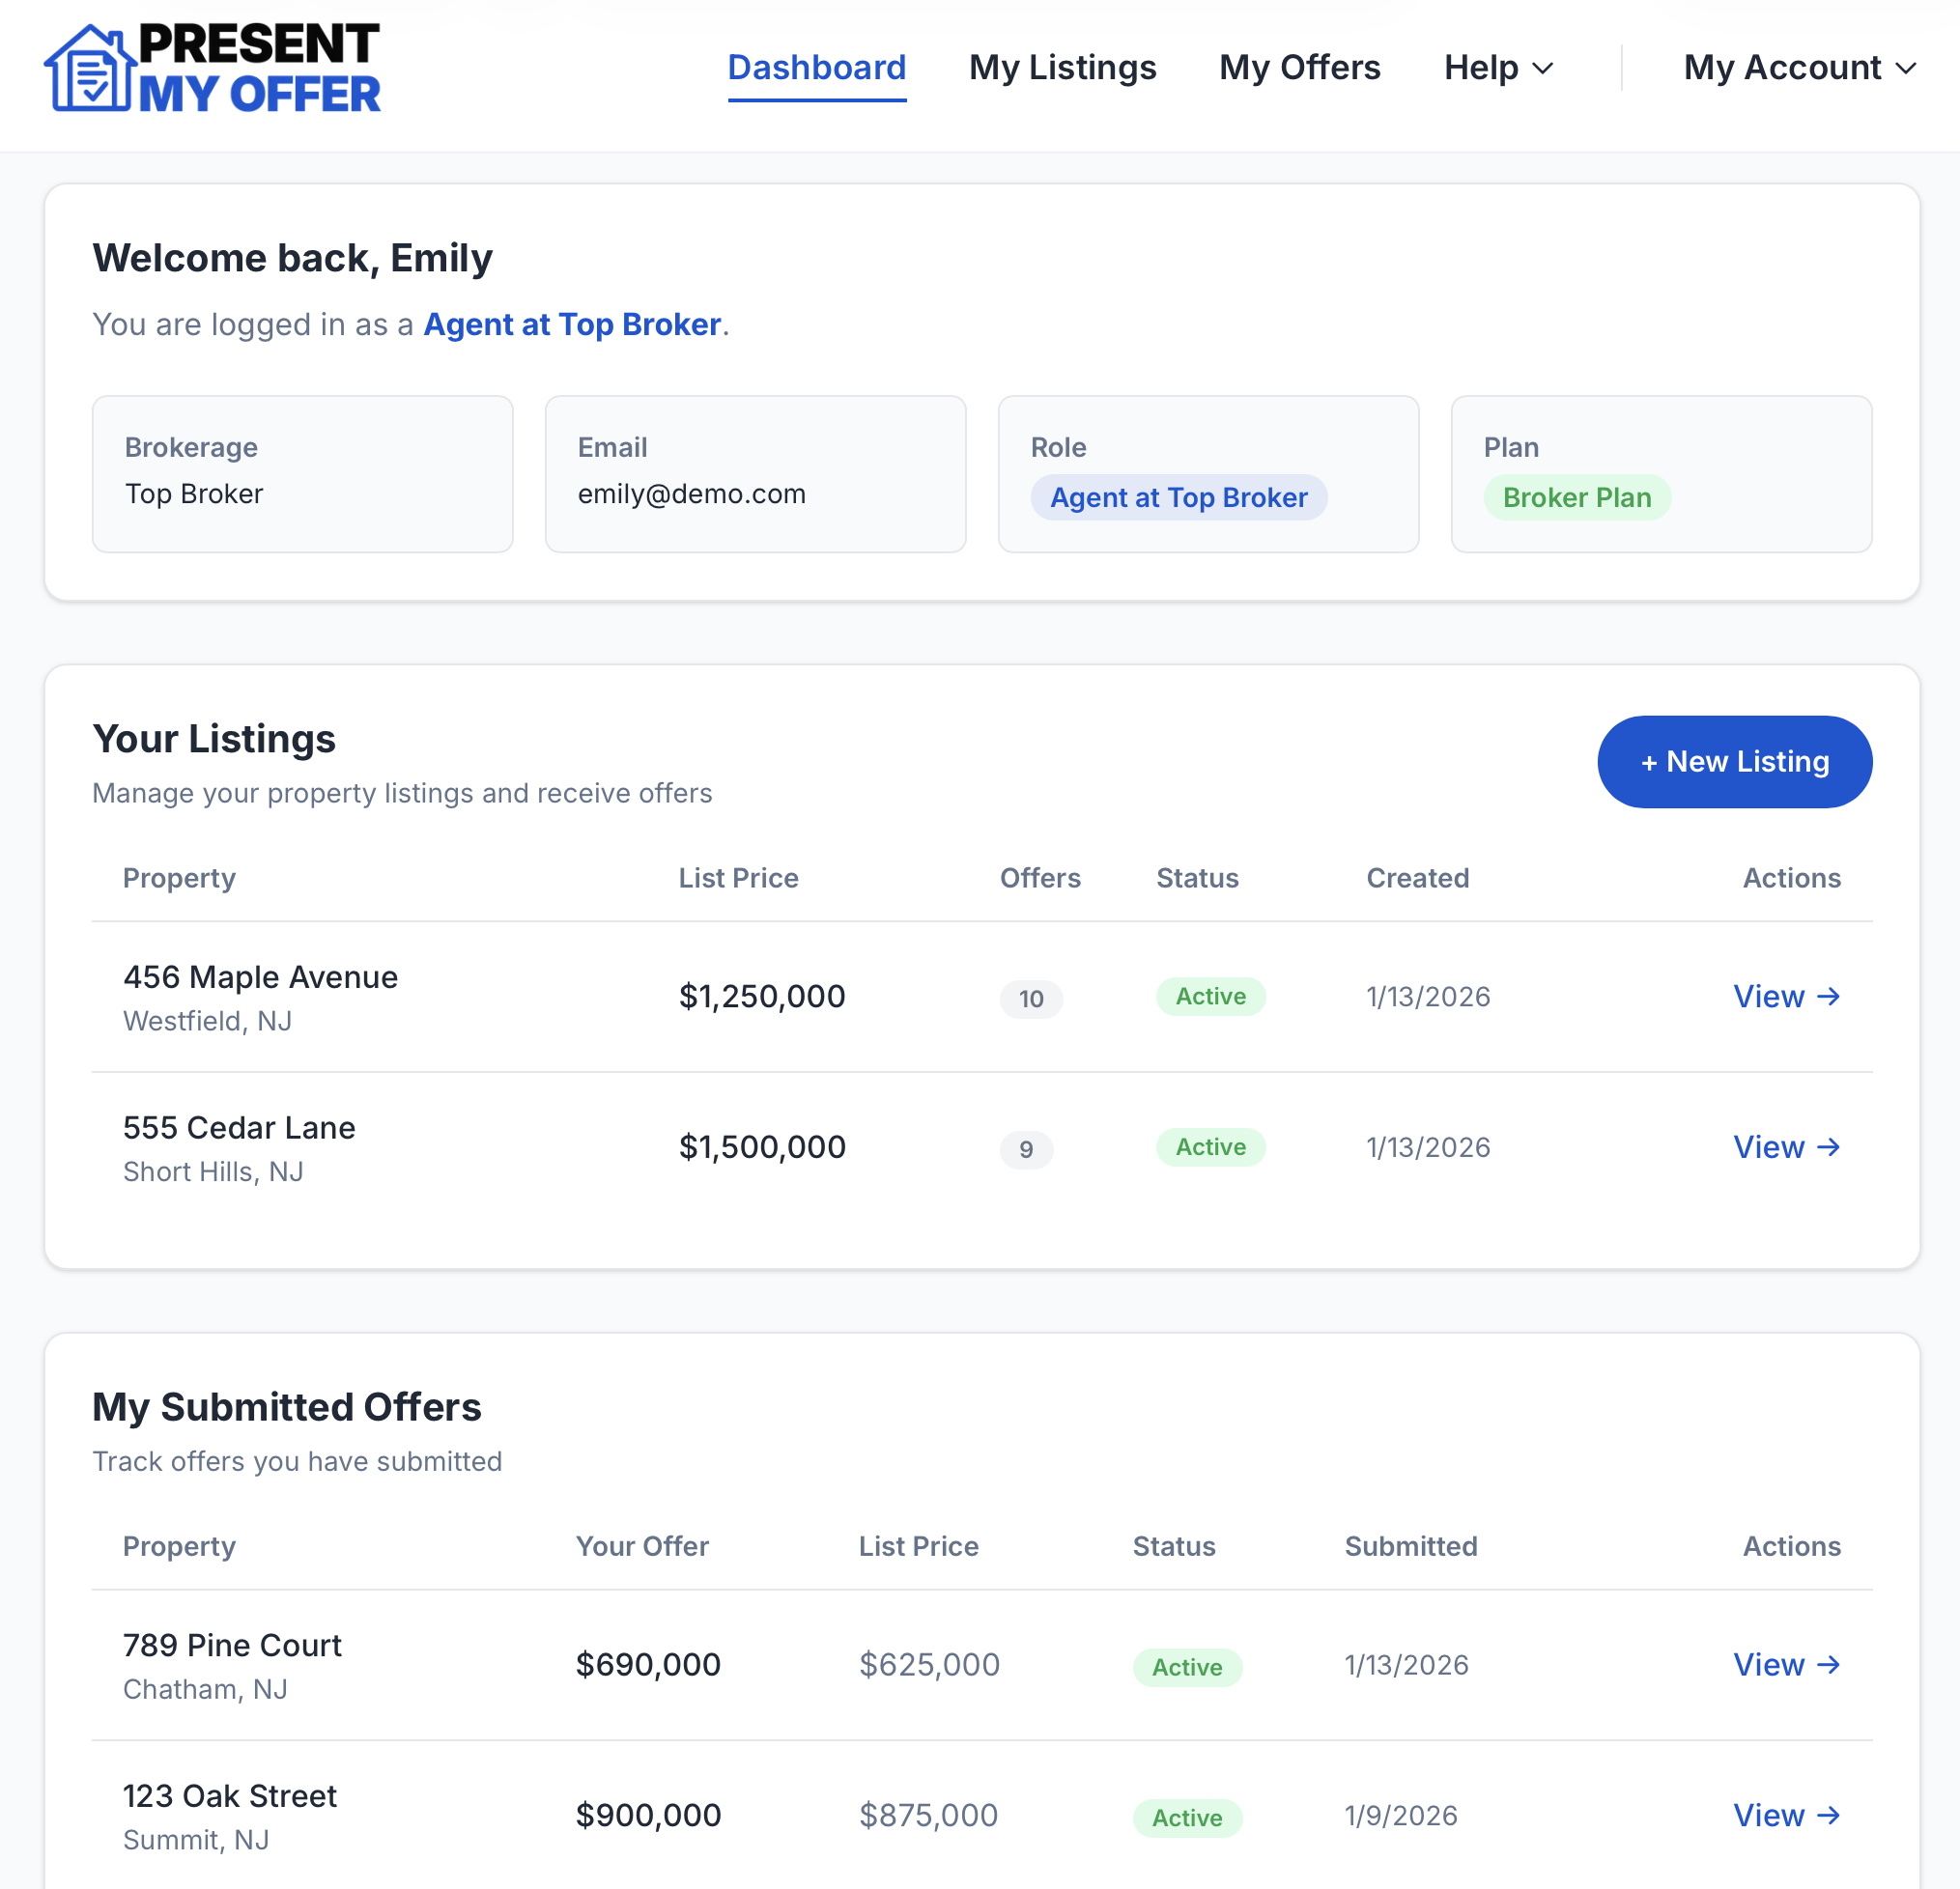This screenshot has height=1889, width=1960.
Task: Click the offers count badge showing 9
Action: click(1026, 1150)
